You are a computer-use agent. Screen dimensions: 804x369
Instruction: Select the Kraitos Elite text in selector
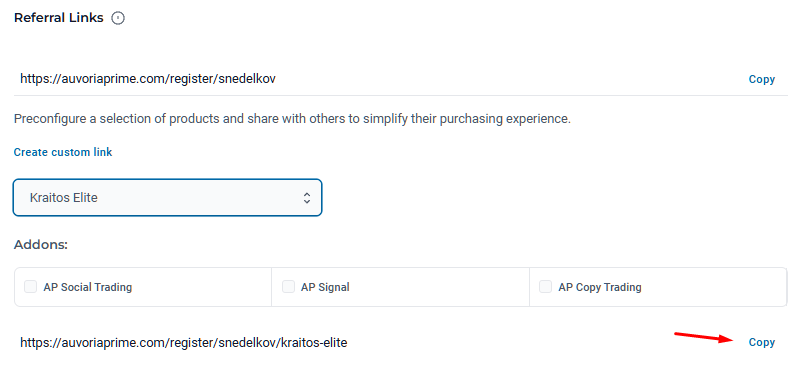point(64,198)
